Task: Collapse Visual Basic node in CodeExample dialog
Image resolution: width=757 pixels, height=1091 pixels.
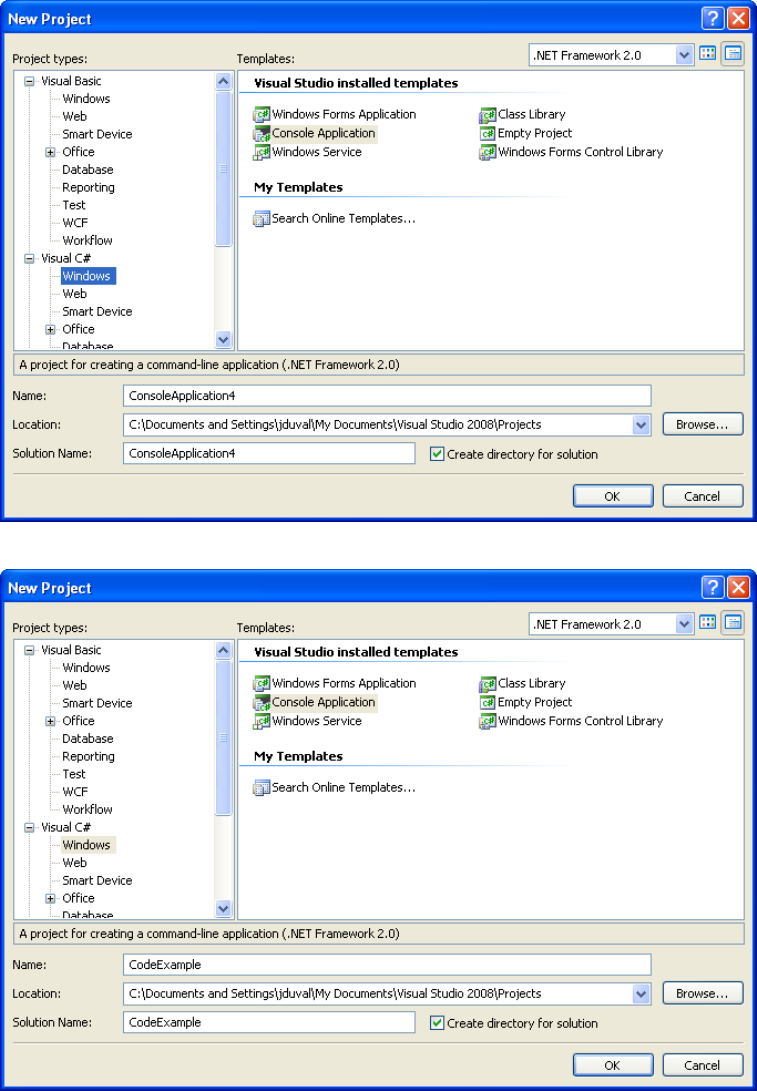Action: pos(29,651)
